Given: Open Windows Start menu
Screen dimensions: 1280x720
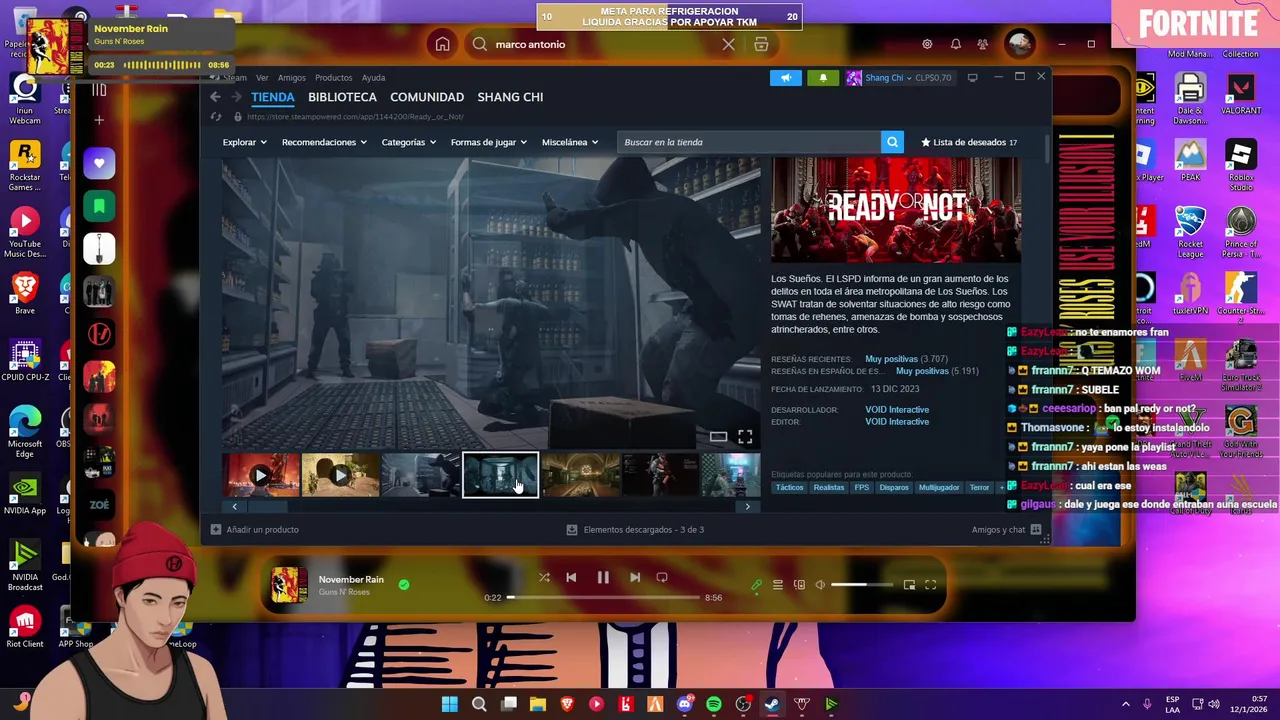Looking at the screenshot, I should pyautogui.click(x=449, y=704).
